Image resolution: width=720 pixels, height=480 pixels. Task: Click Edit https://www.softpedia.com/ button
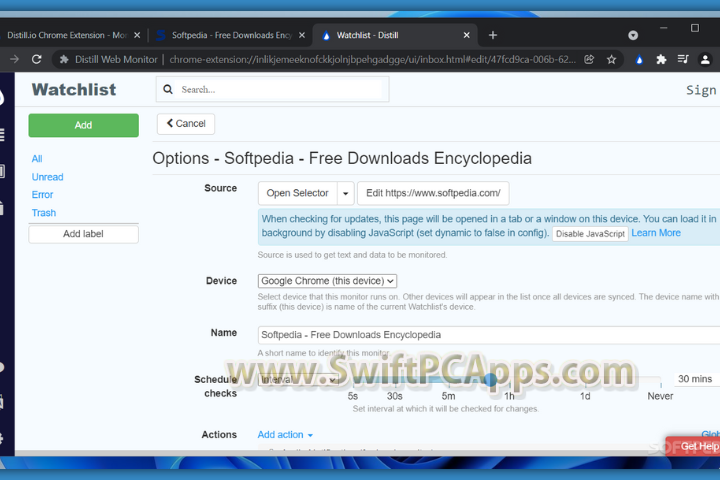[x=433, y=193]
